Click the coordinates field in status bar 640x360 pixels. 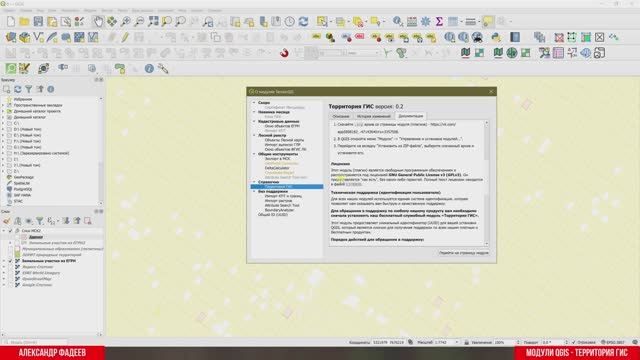pyautogui.click(x=388, y=342)
